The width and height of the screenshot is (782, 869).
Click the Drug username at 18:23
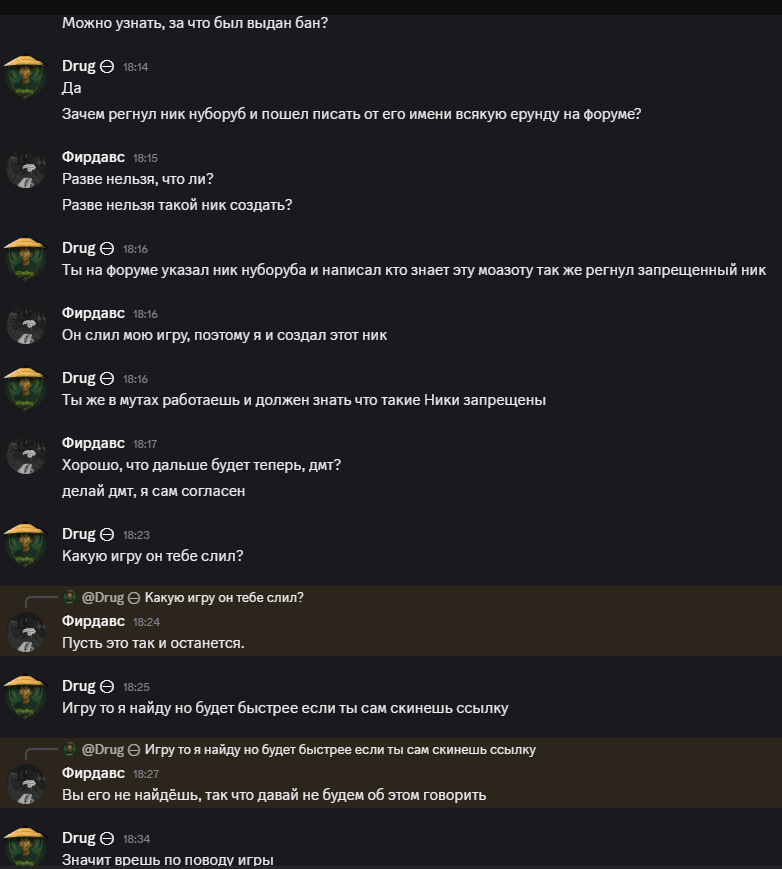click(x=78, y=534)
